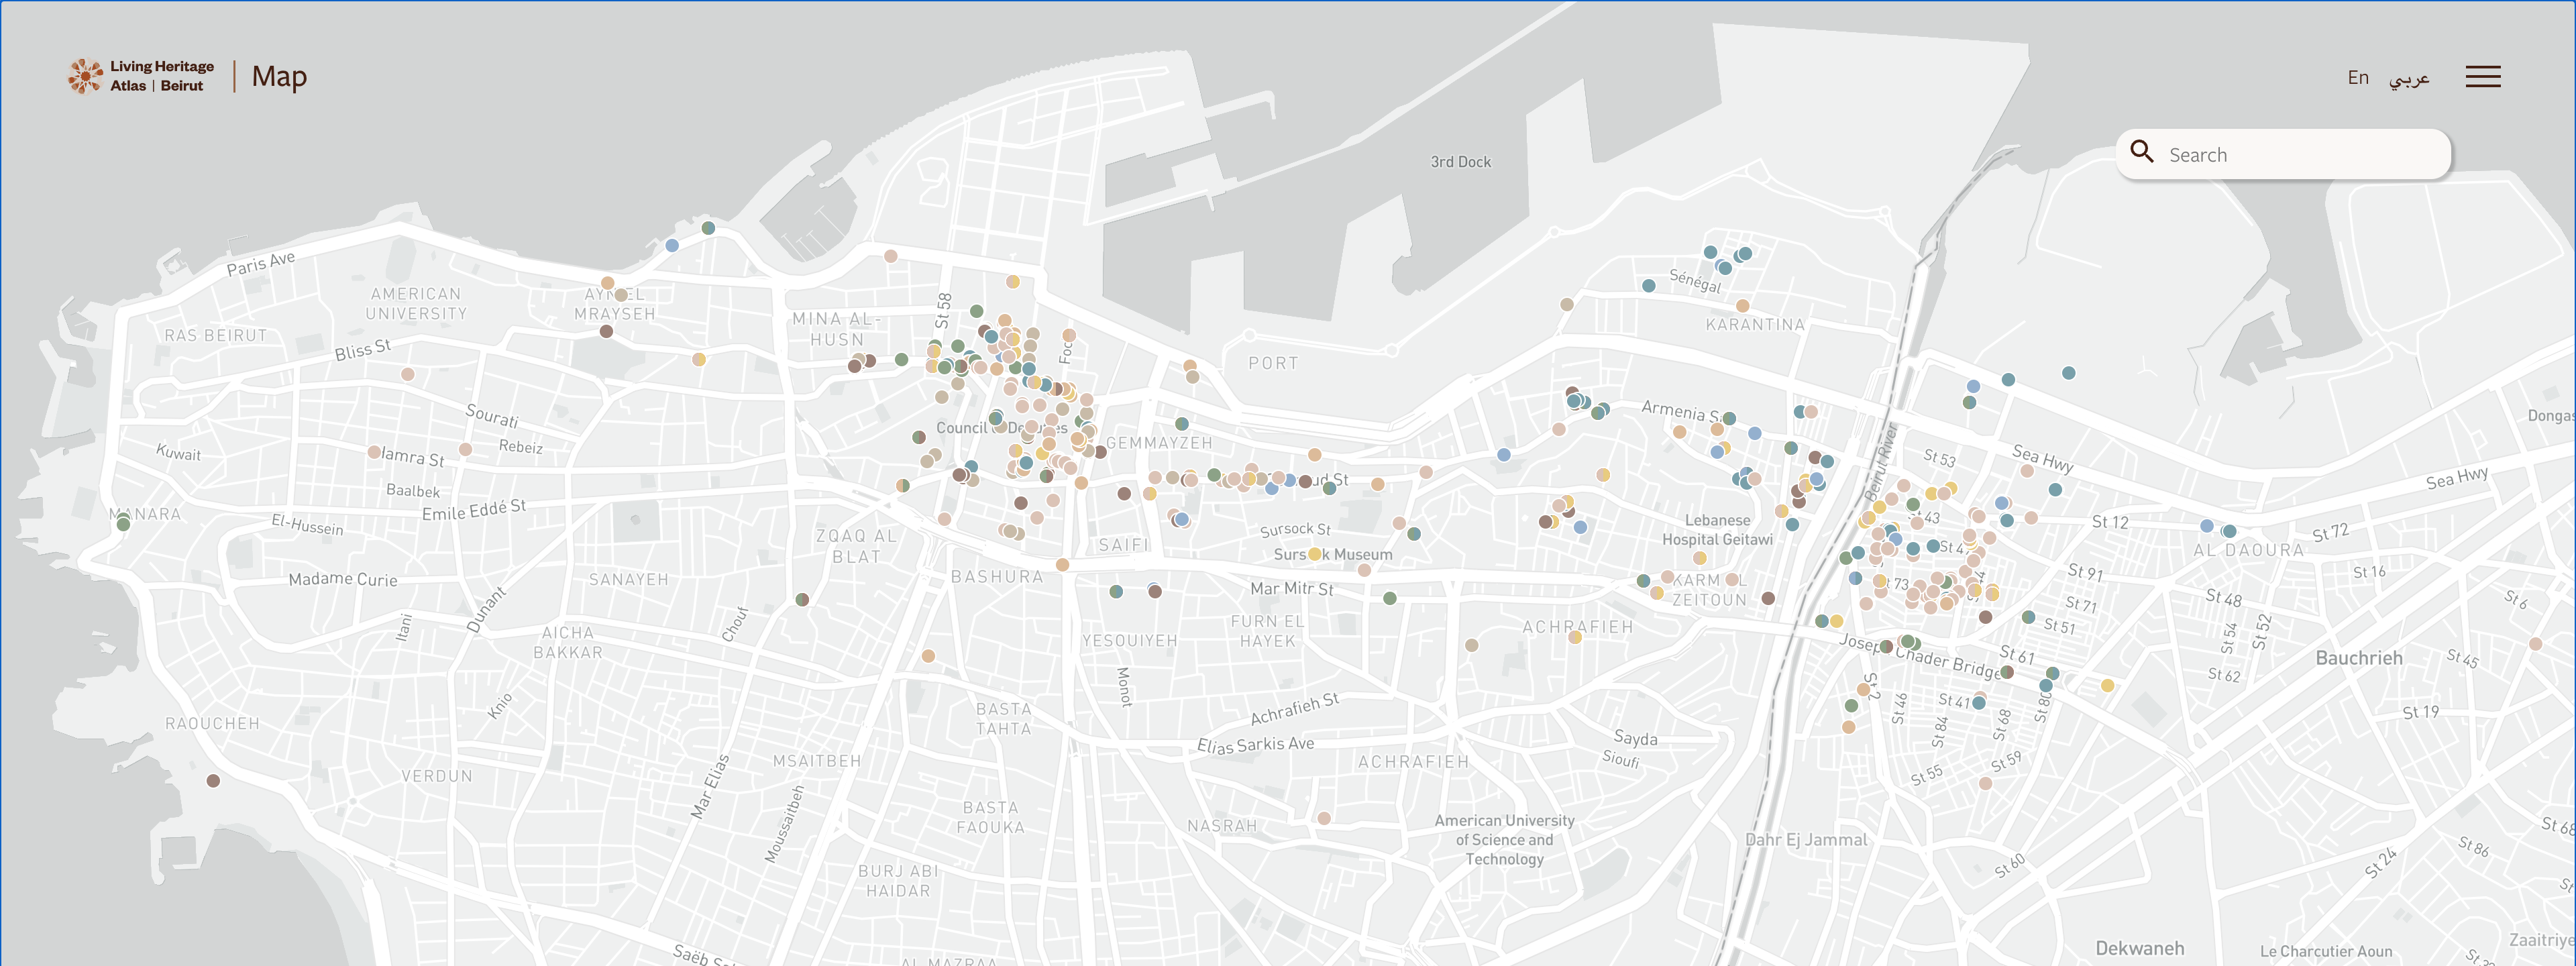
Task: Select the yellow marker on Sursock Museum label
Action: click(x=1315, y=554)
